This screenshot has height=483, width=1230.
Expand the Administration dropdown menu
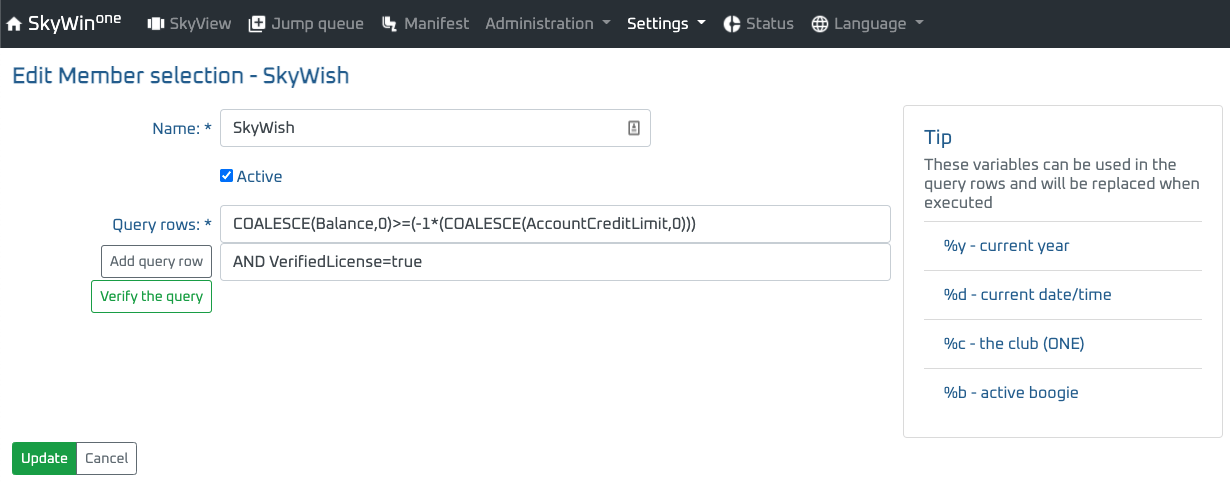pyautogui.click(x=548, y=24)
